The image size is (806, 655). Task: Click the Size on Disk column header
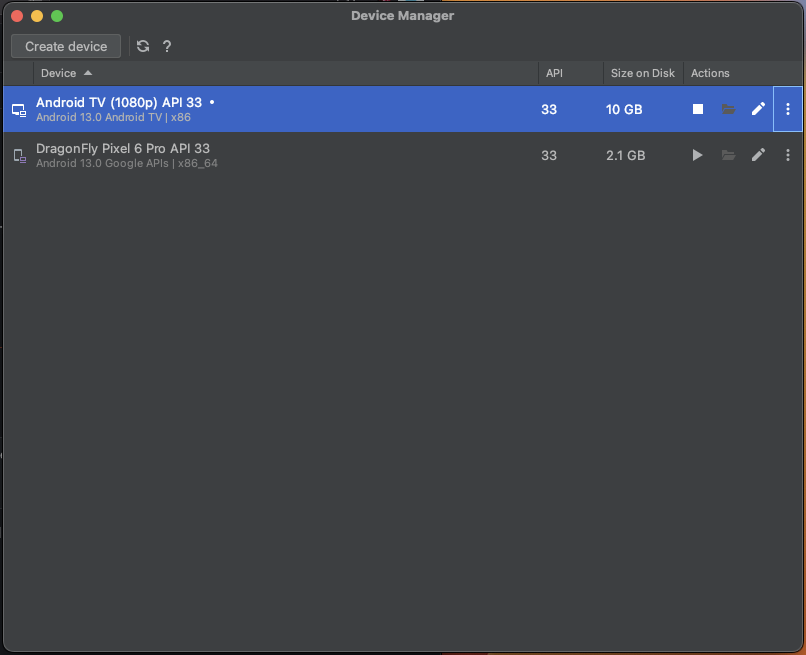(642, 73)
